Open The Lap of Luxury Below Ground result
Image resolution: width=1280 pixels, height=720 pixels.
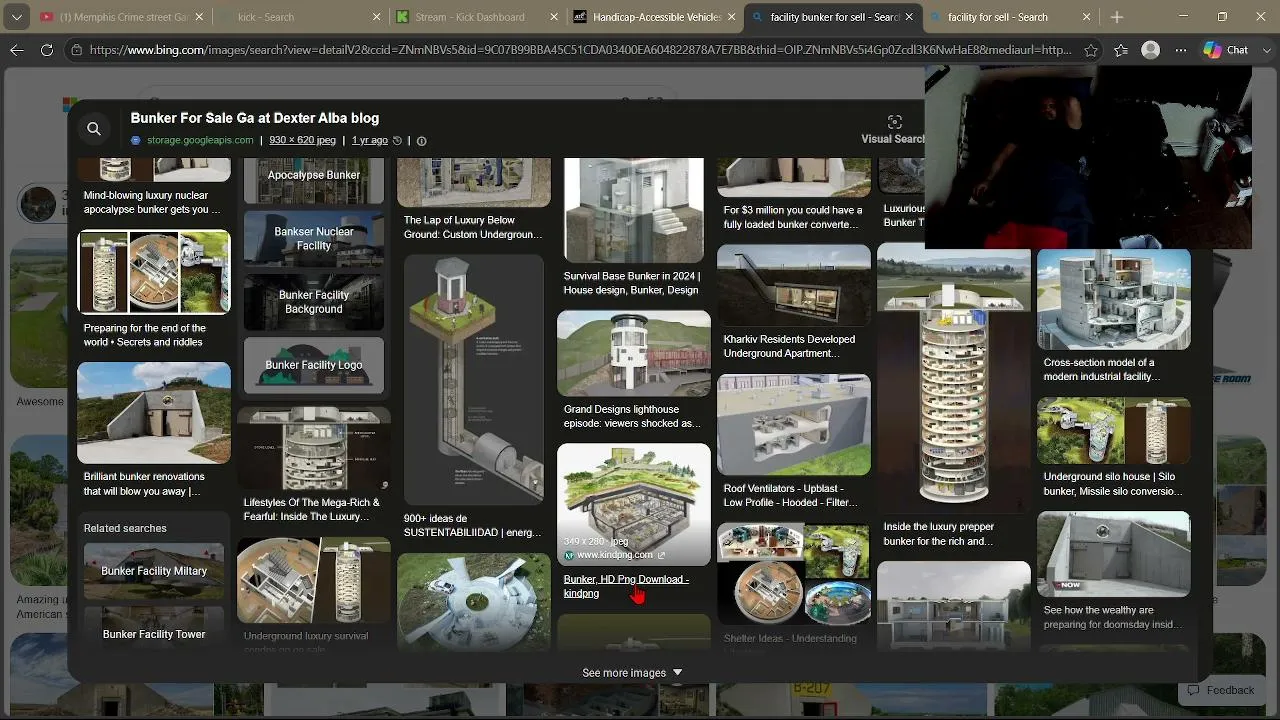pyautogui.click(x=473, y=227)
